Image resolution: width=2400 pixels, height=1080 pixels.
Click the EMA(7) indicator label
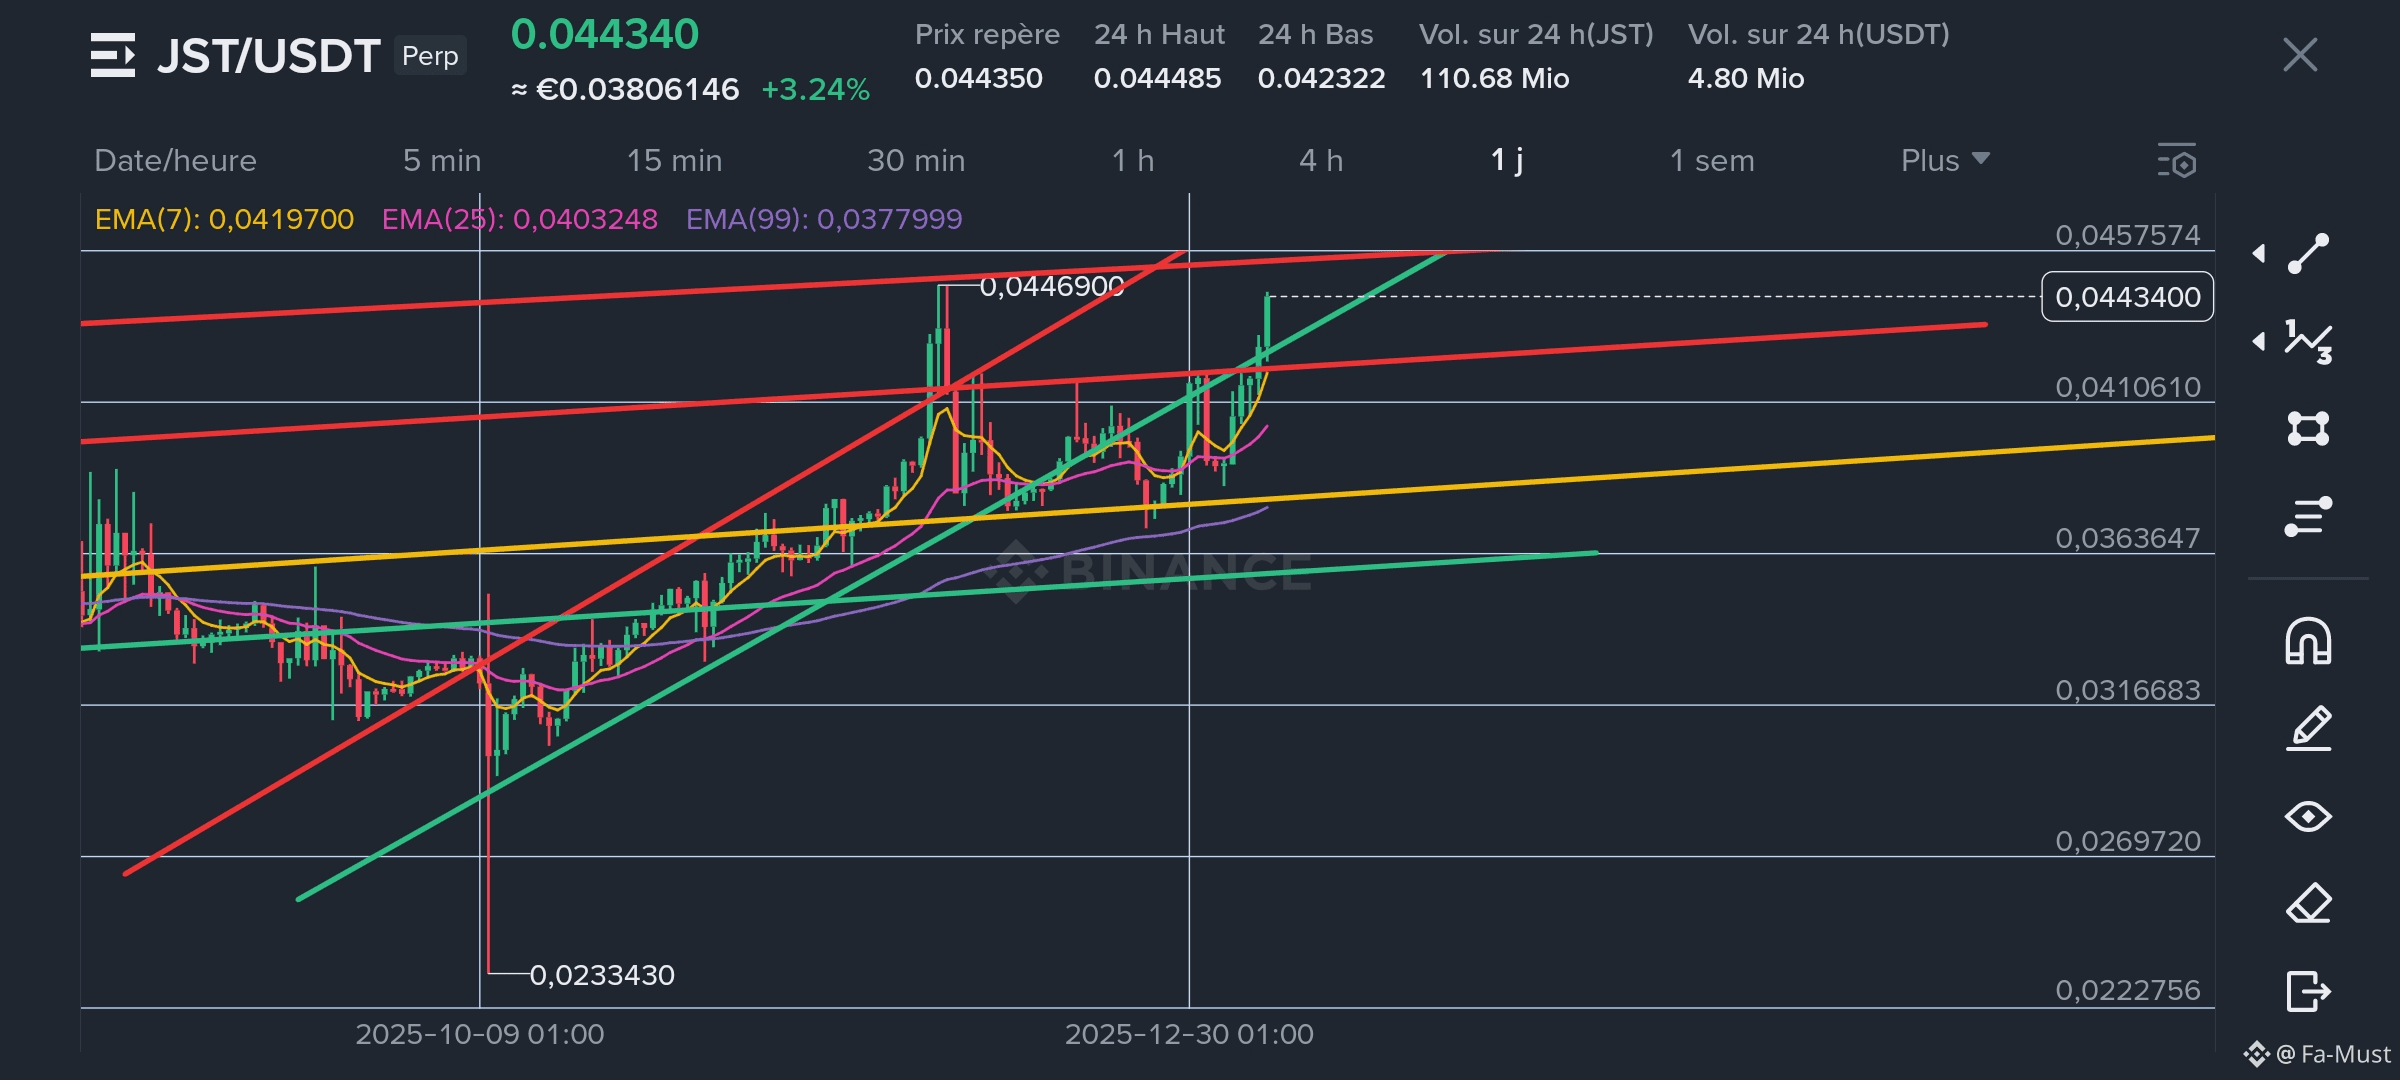[x=224, y=219]
